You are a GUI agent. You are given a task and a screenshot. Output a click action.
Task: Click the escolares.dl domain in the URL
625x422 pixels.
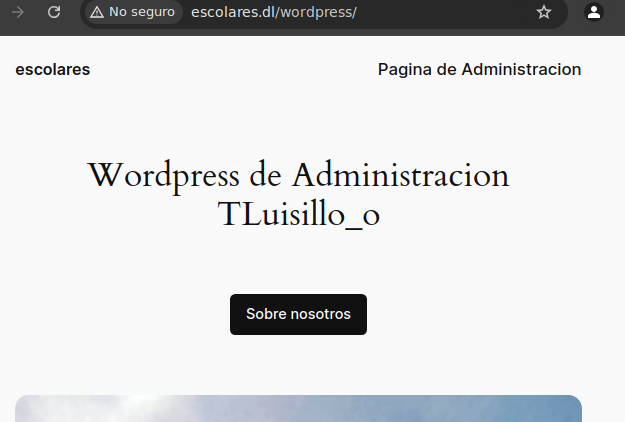230,12
